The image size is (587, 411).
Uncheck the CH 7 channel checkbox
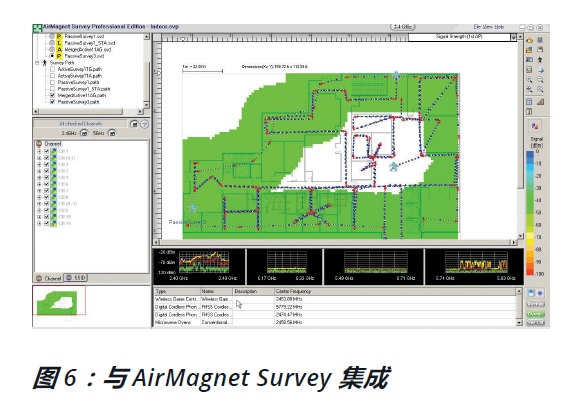46,191
